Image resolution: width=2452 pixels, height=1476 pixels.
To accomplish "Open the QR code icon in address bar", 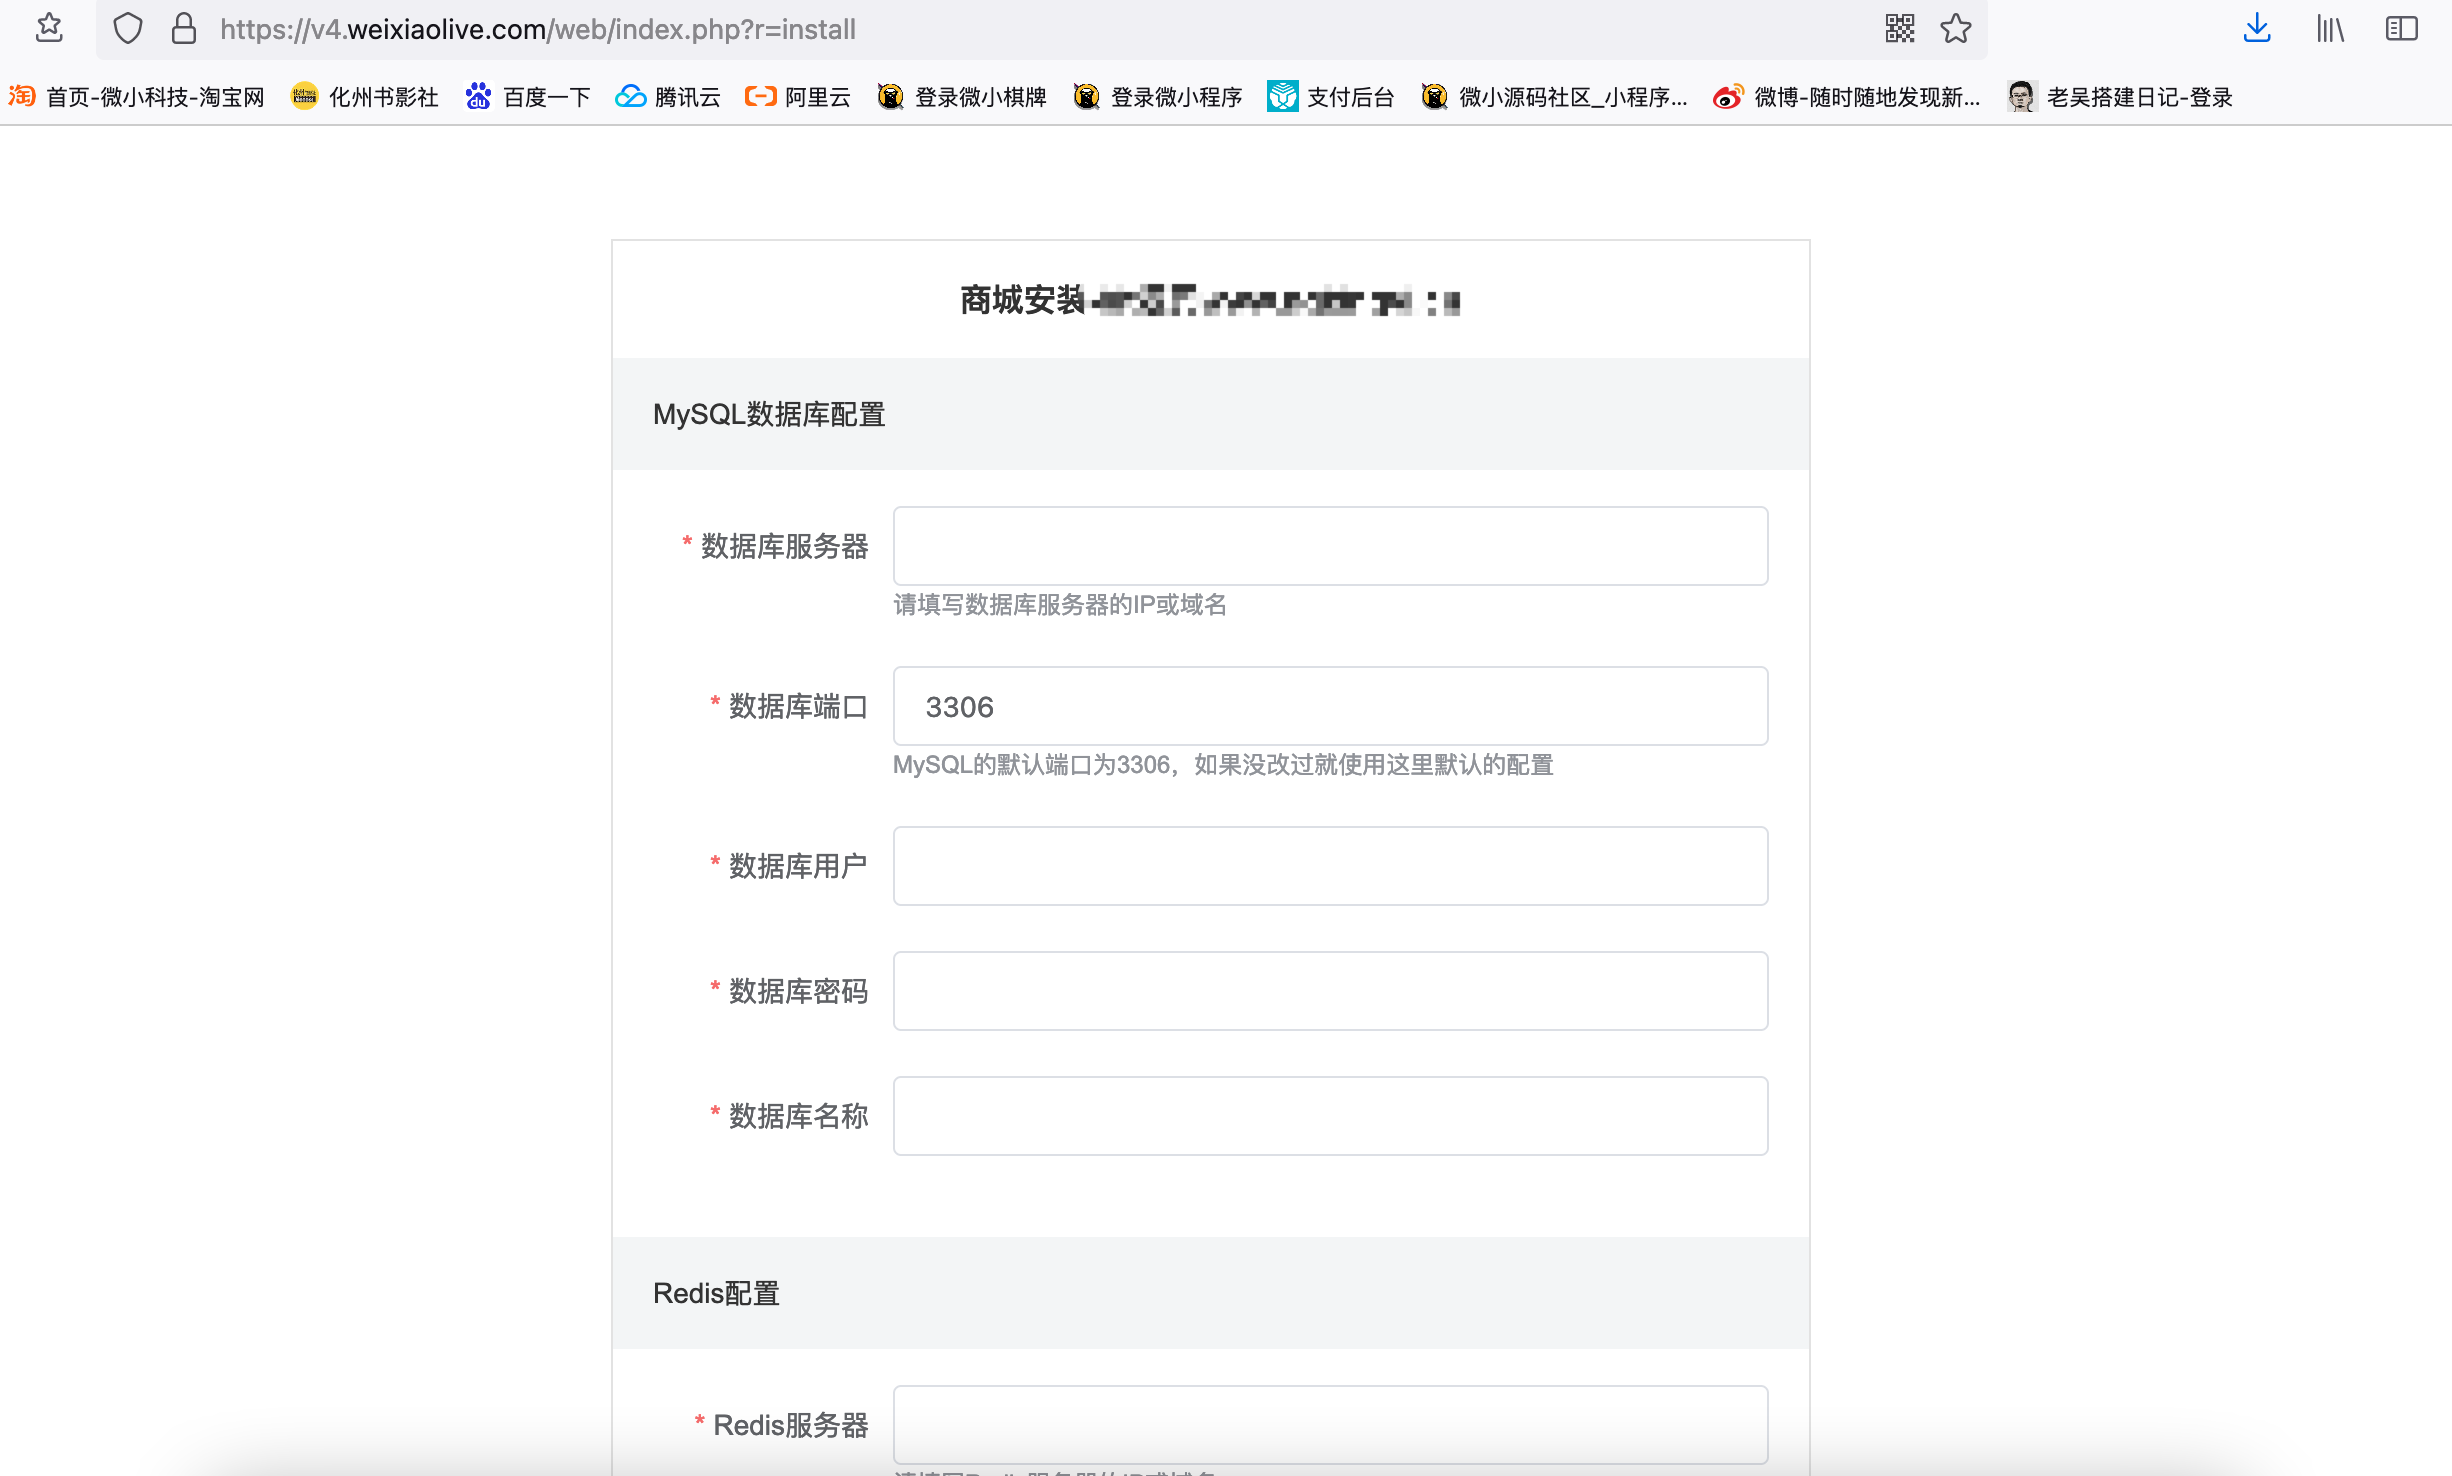I will (x=1898, y=29).
